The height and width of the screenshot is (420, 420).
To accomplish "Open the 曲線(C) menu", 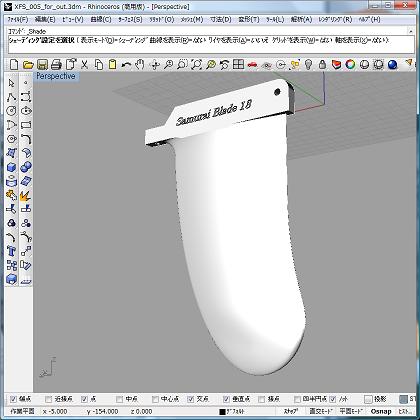I will 101,20.
